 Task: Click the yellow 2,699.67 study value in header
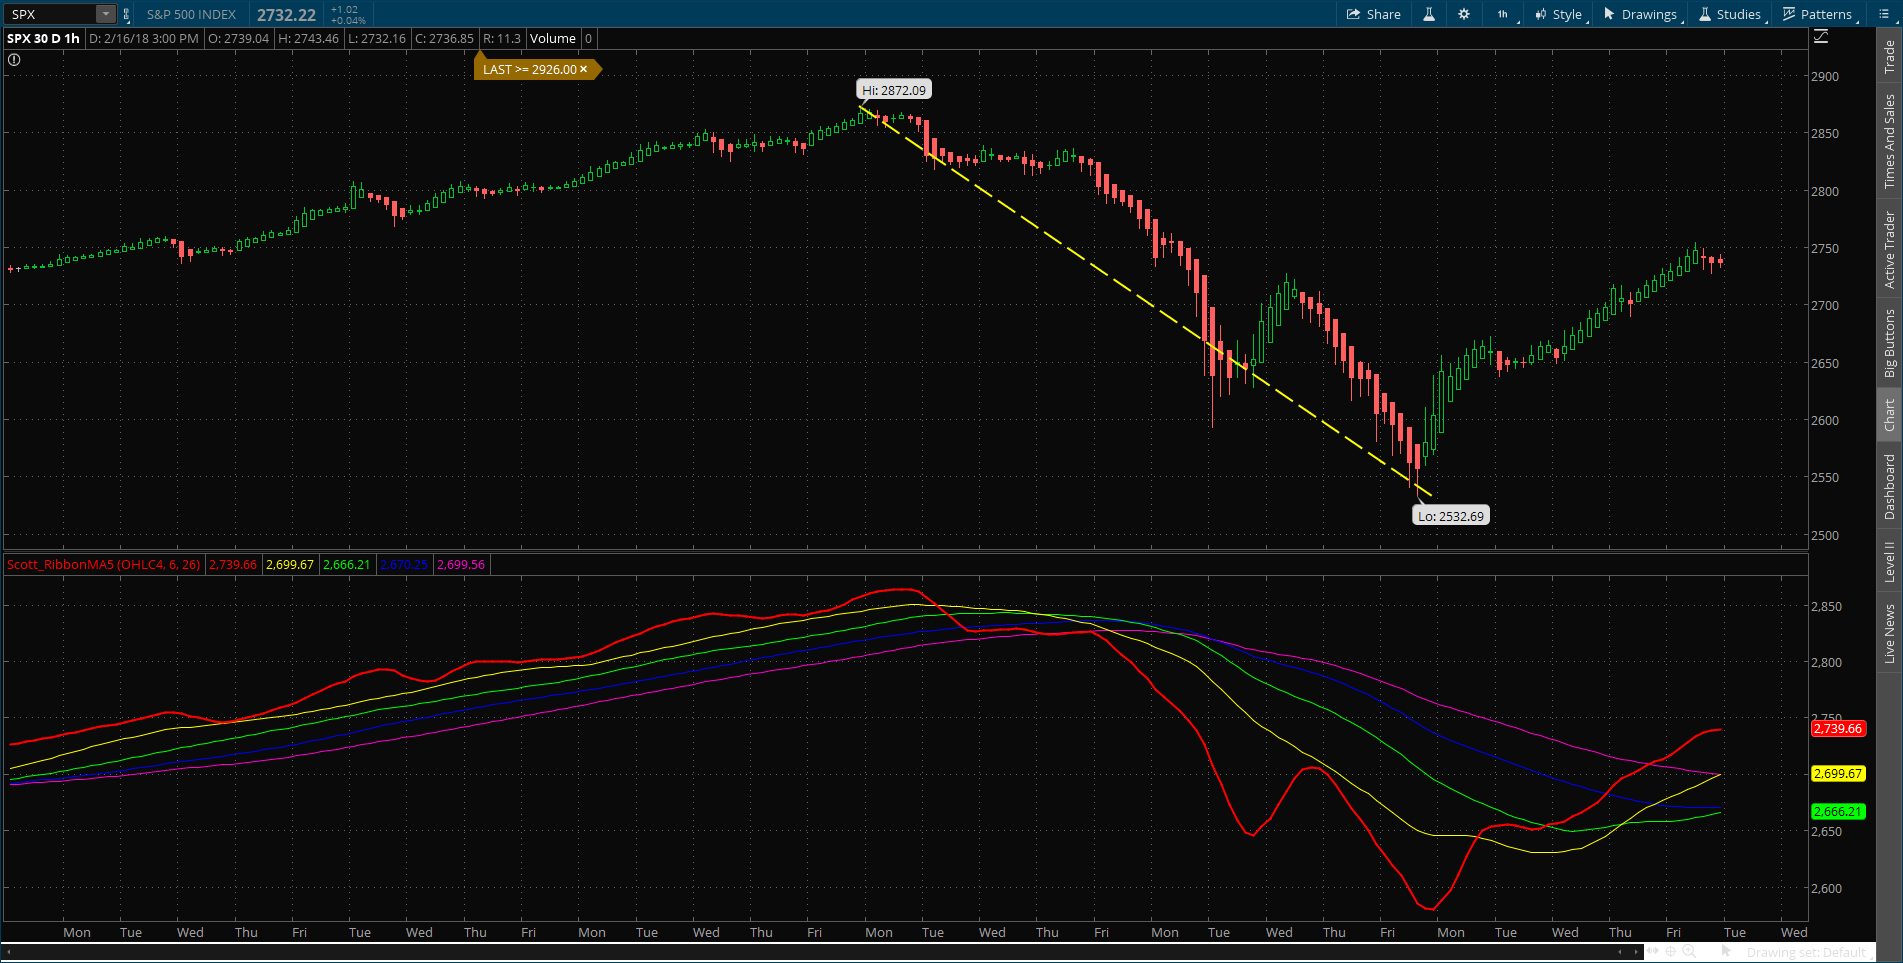(x=290, y=565)
